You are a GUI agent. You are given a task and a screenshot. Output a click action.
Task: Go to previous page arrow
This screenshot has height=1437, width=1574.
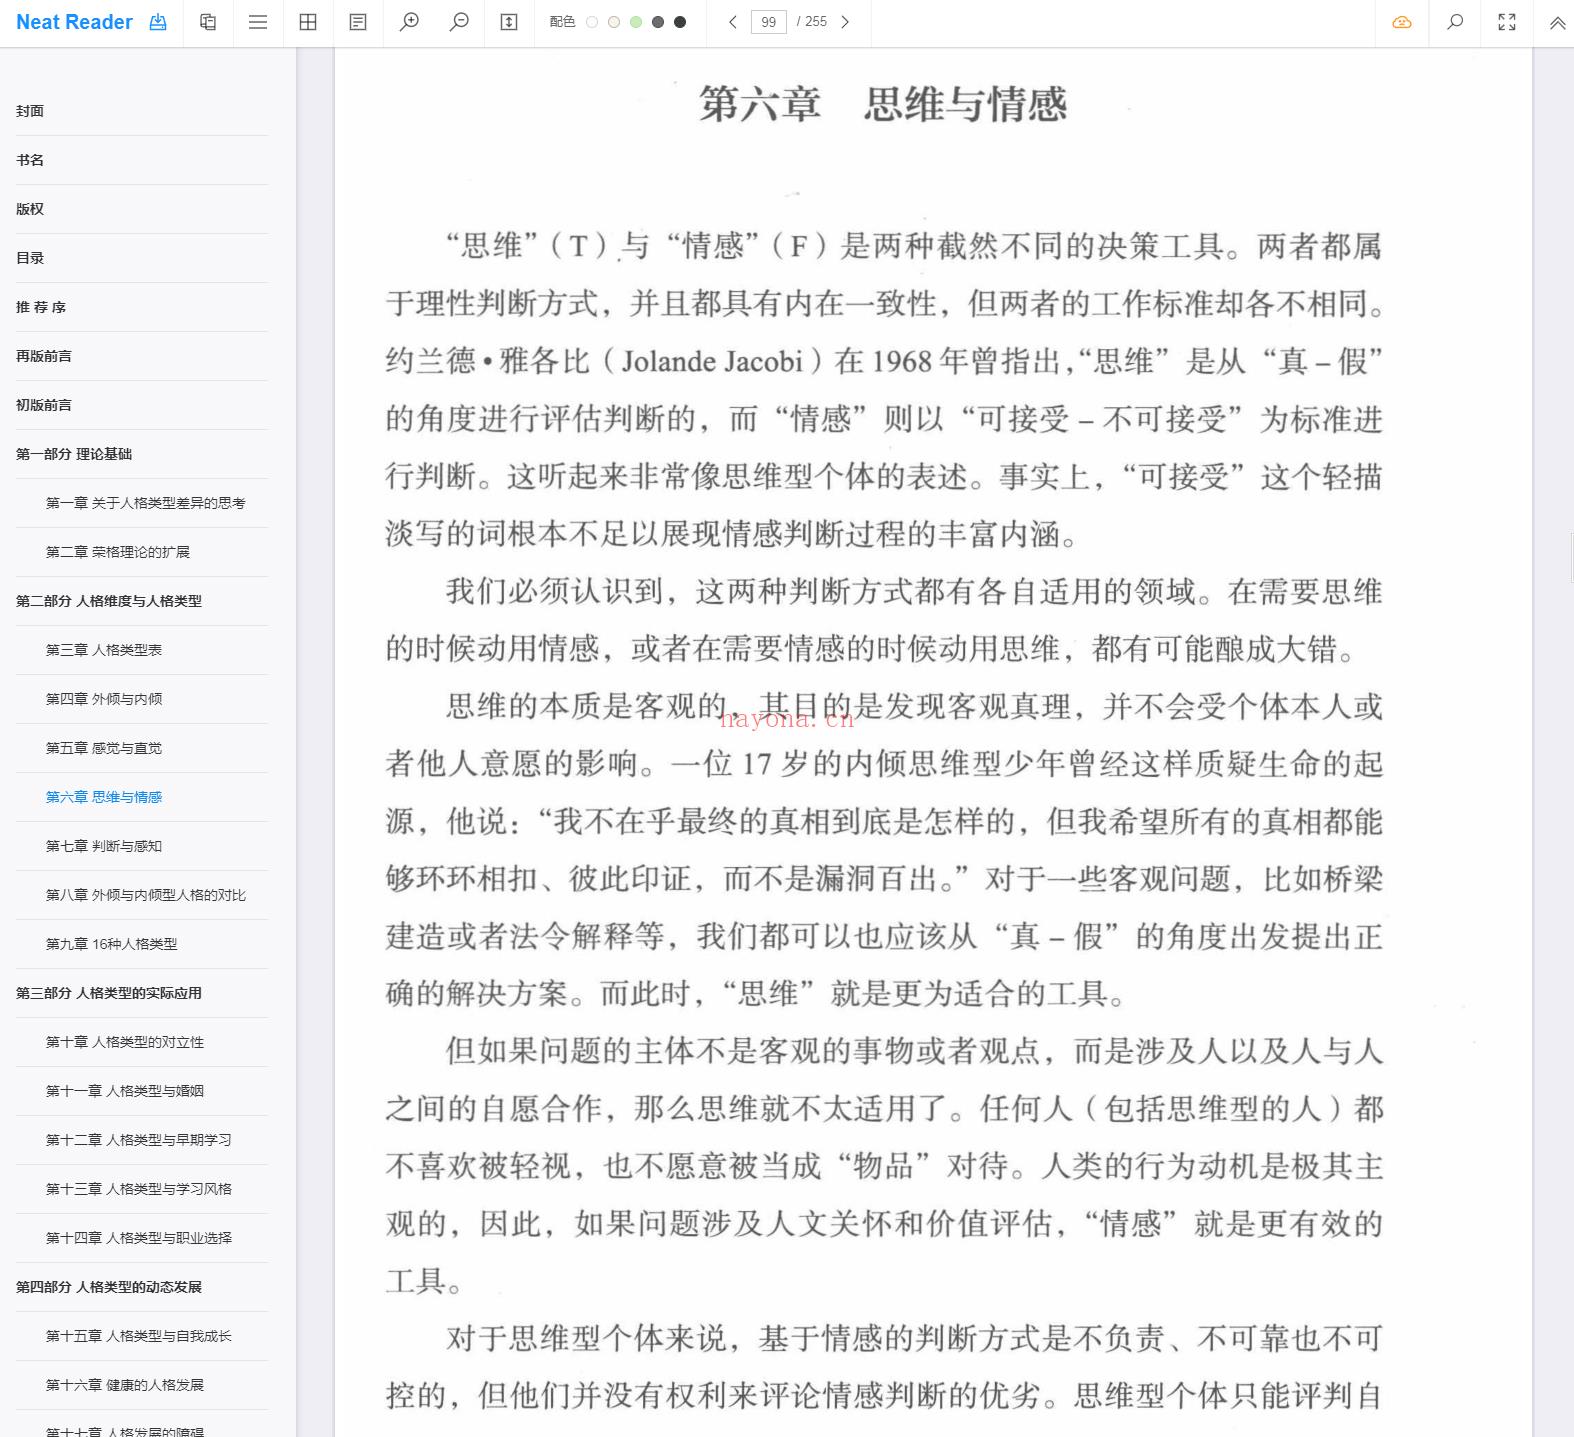pyautogui.click(x=733, y=22)
